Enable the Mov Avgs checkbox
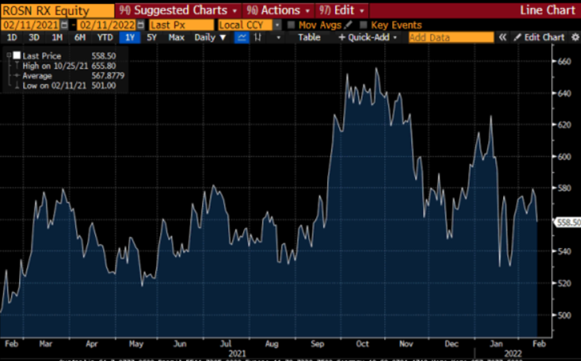This screenshot has width=581, height=361. click(291, 25)
